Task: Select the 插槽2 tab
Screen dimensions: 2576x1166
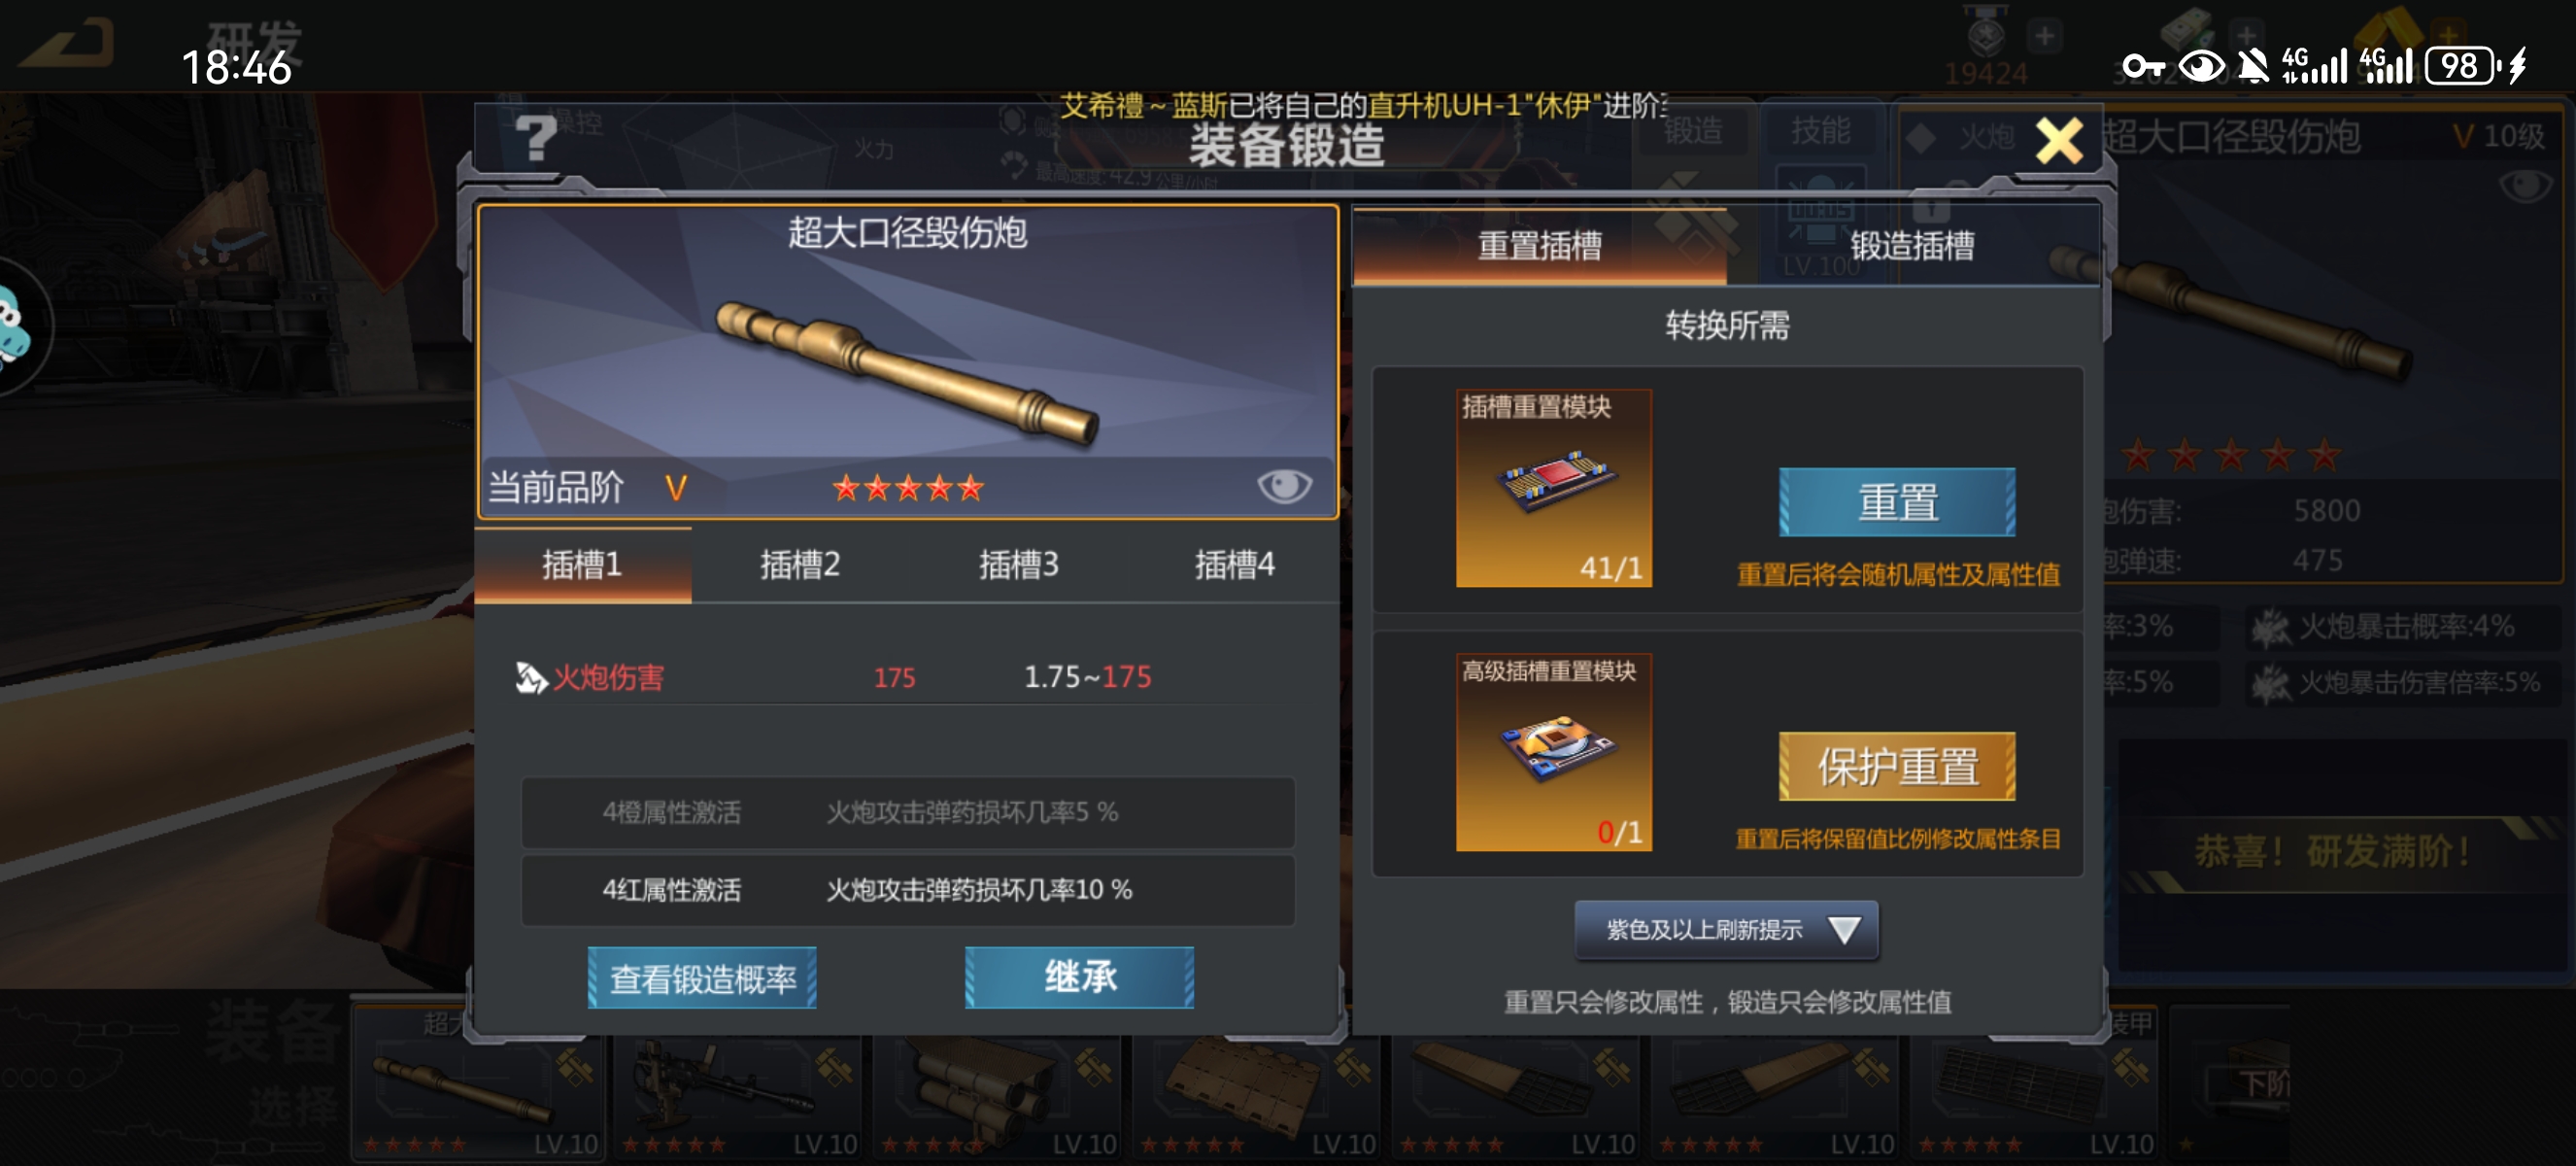Action: [800, 565]
